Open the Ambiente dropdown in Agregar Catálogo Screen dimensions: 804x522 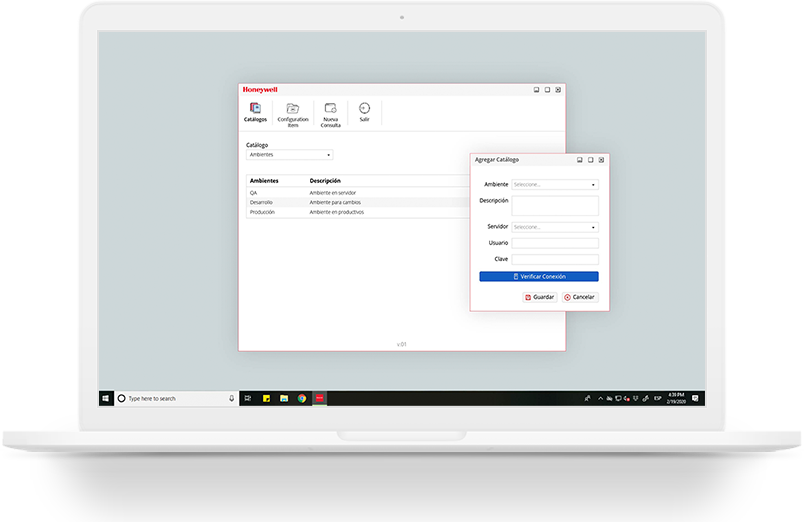pyautogui.click(x=555, y=185)
